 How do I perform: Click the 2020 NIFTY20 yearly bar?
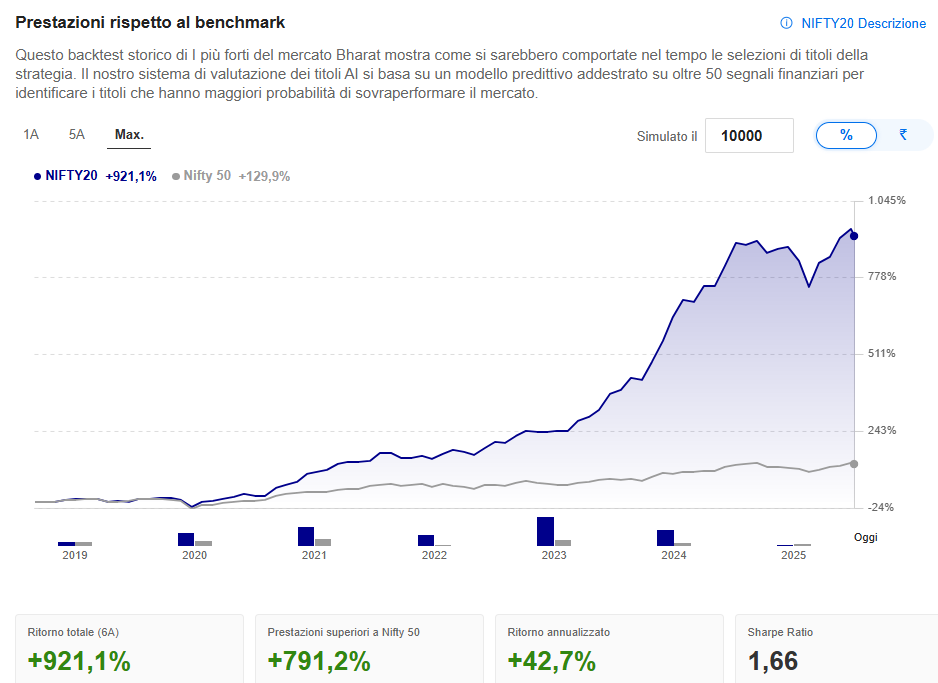[x=186, y=539]
